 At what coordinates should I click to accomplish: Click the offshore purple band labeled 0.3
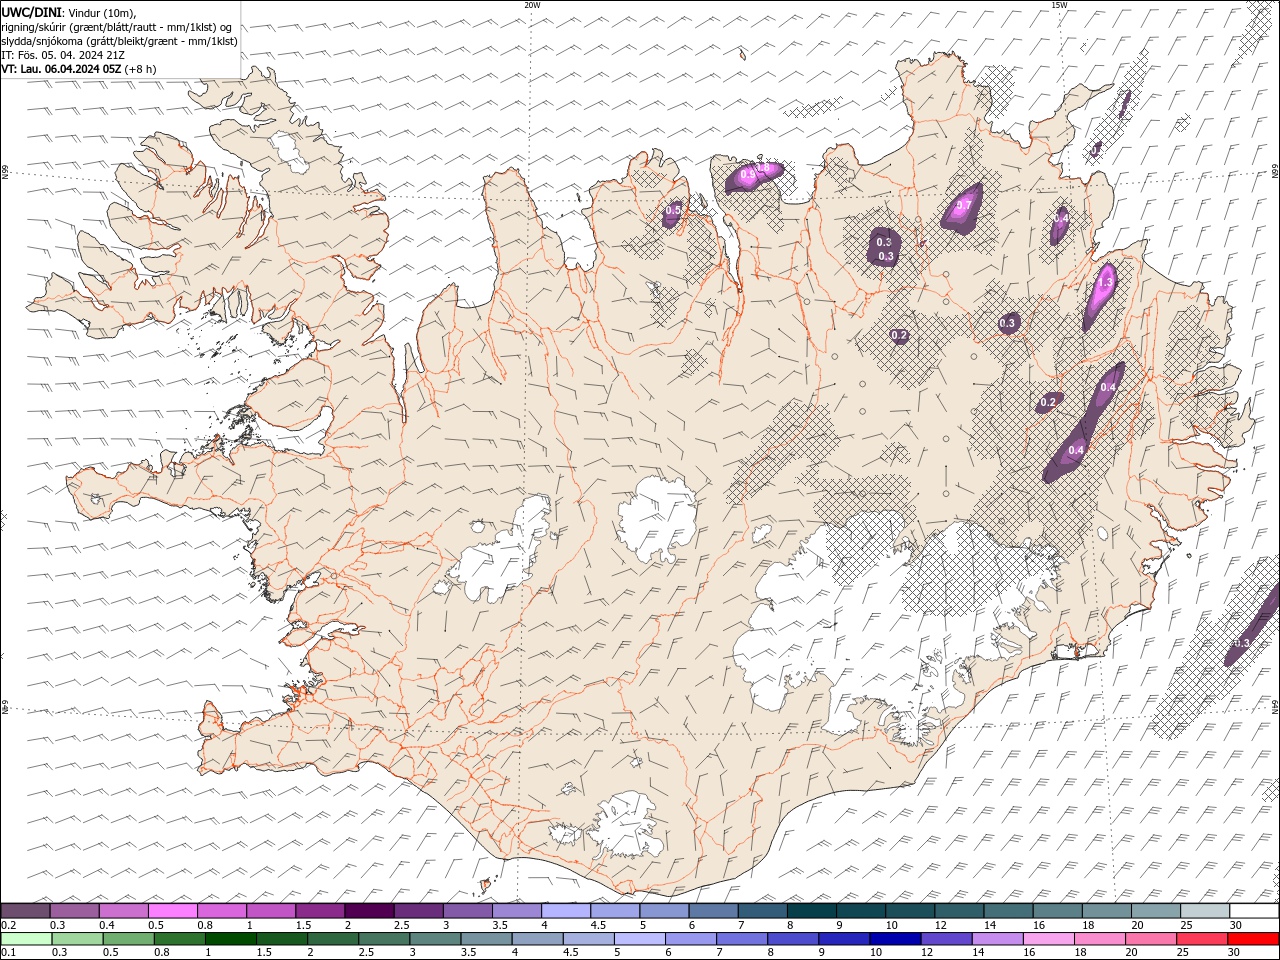(1254, 624)
